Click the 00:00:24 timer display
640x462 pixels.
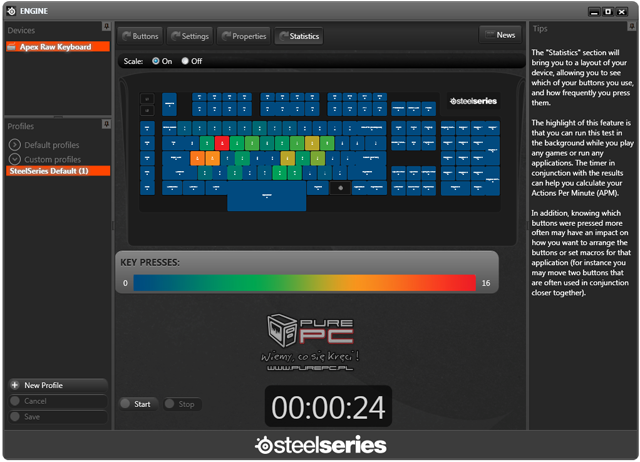pos(328,406)
